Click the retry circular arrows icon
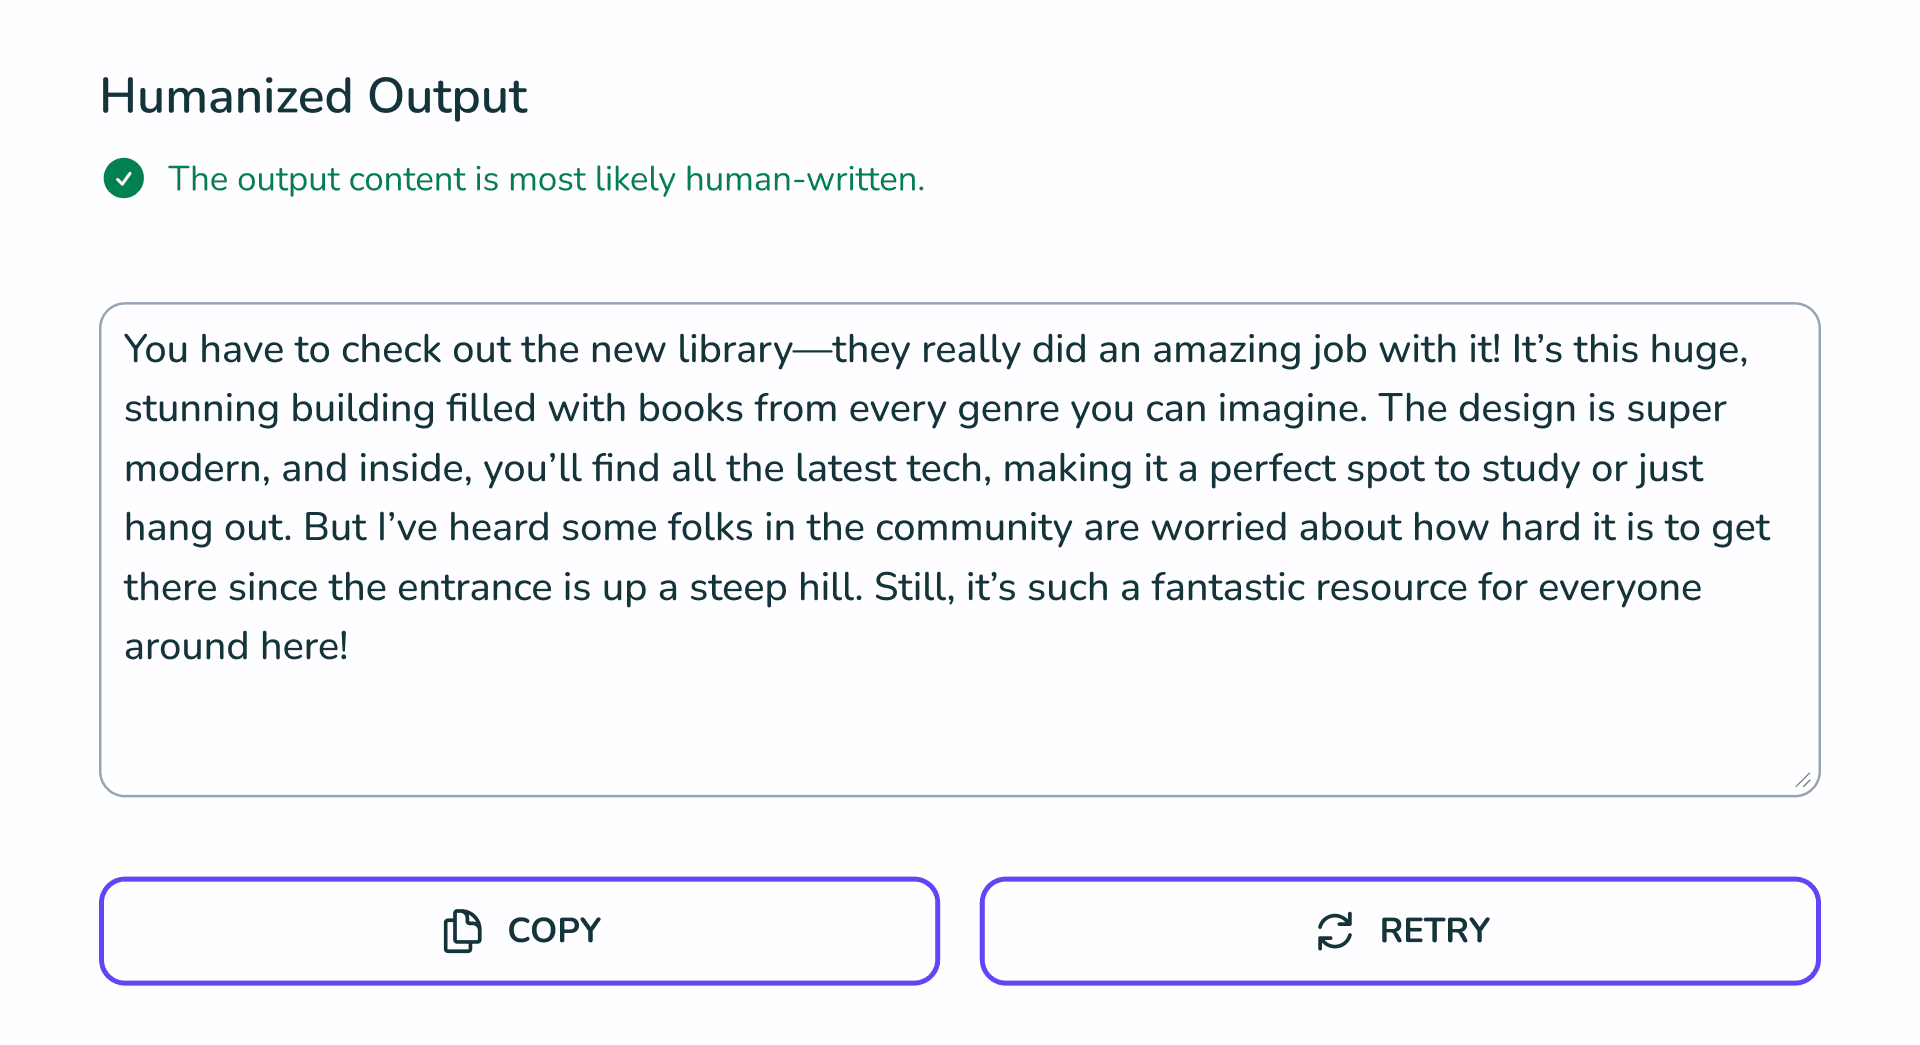 [x=1335, y=931]
